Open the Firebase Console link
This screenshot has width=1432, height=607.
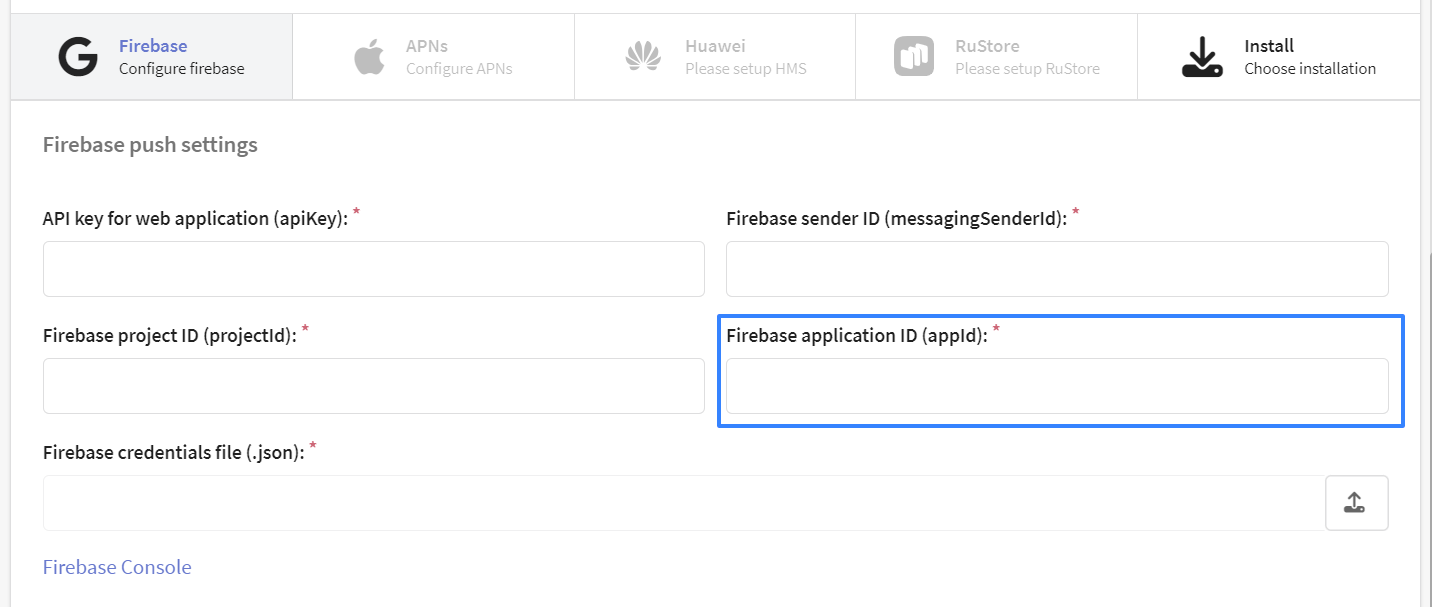coord(117,567)
